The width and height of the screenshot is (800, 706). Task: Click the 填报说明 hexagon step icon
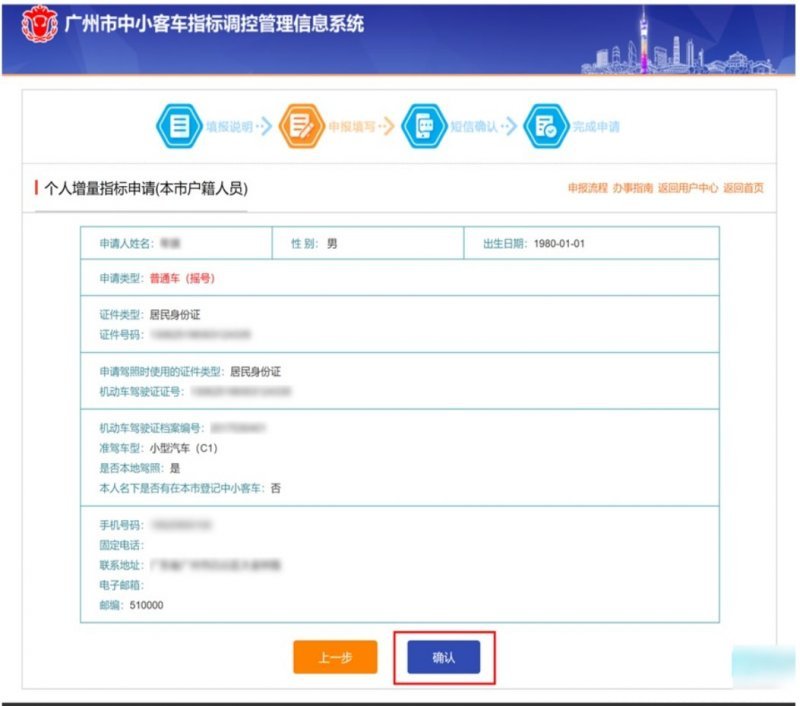180,127
